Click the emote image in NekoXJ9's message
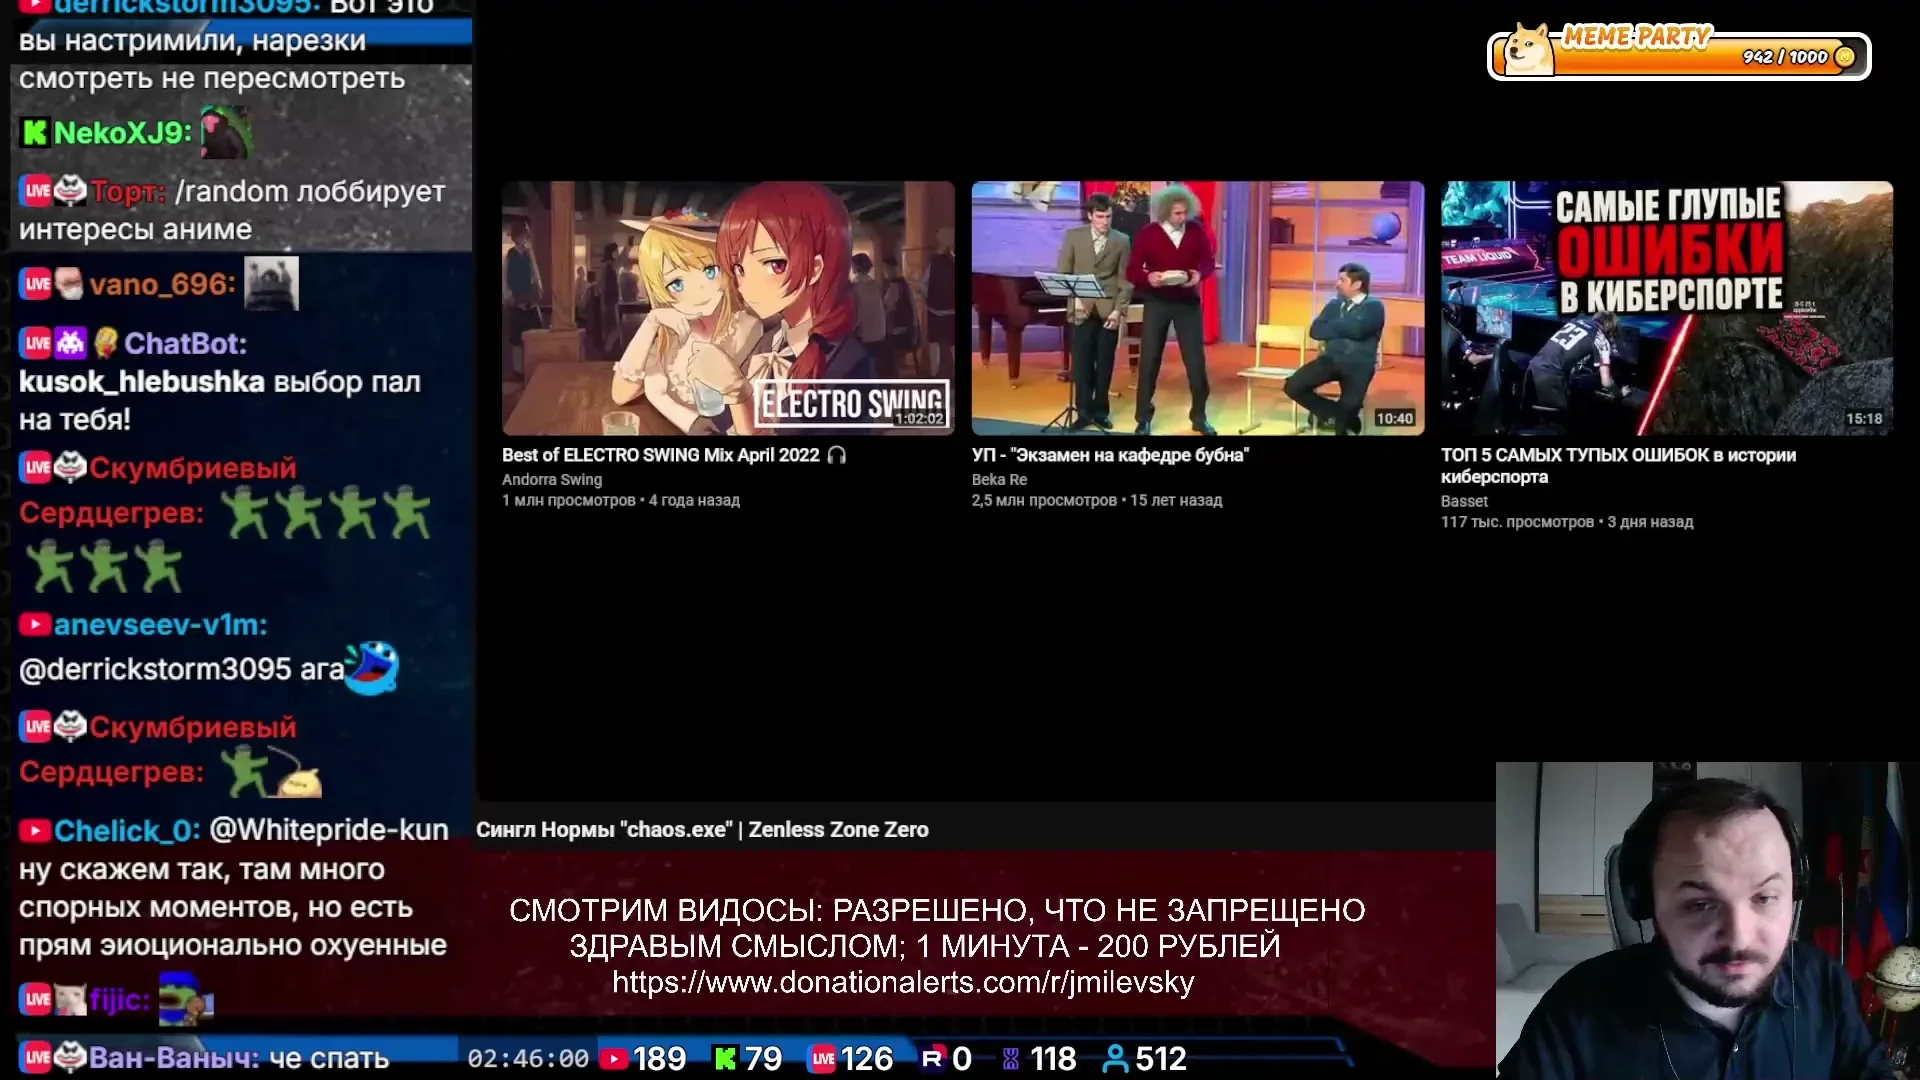The width and height of the screenshot is (1920, 1080). [x=225, y=134]
